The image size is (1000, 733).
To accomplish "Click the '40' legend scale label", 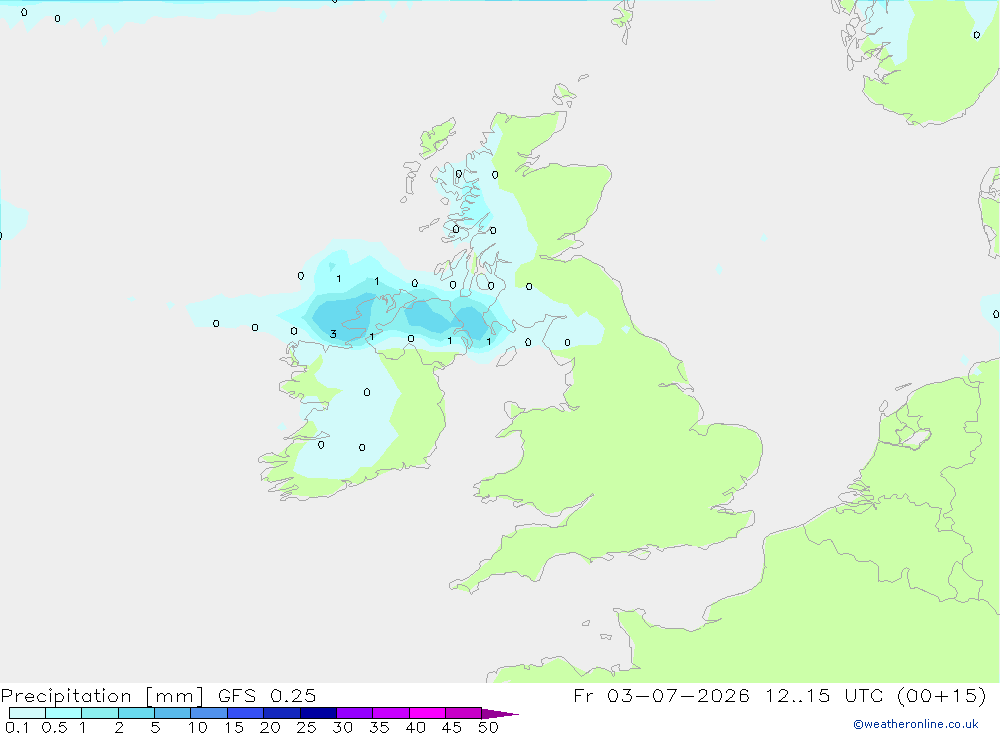I will click(x=416, y=727).
